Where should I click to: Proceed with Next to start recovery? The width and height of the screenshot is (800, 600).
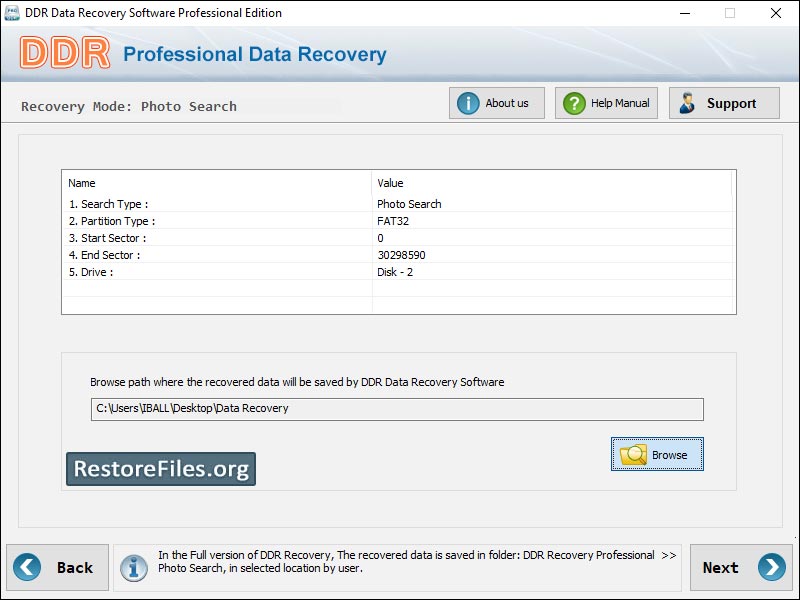coord(740,567)
